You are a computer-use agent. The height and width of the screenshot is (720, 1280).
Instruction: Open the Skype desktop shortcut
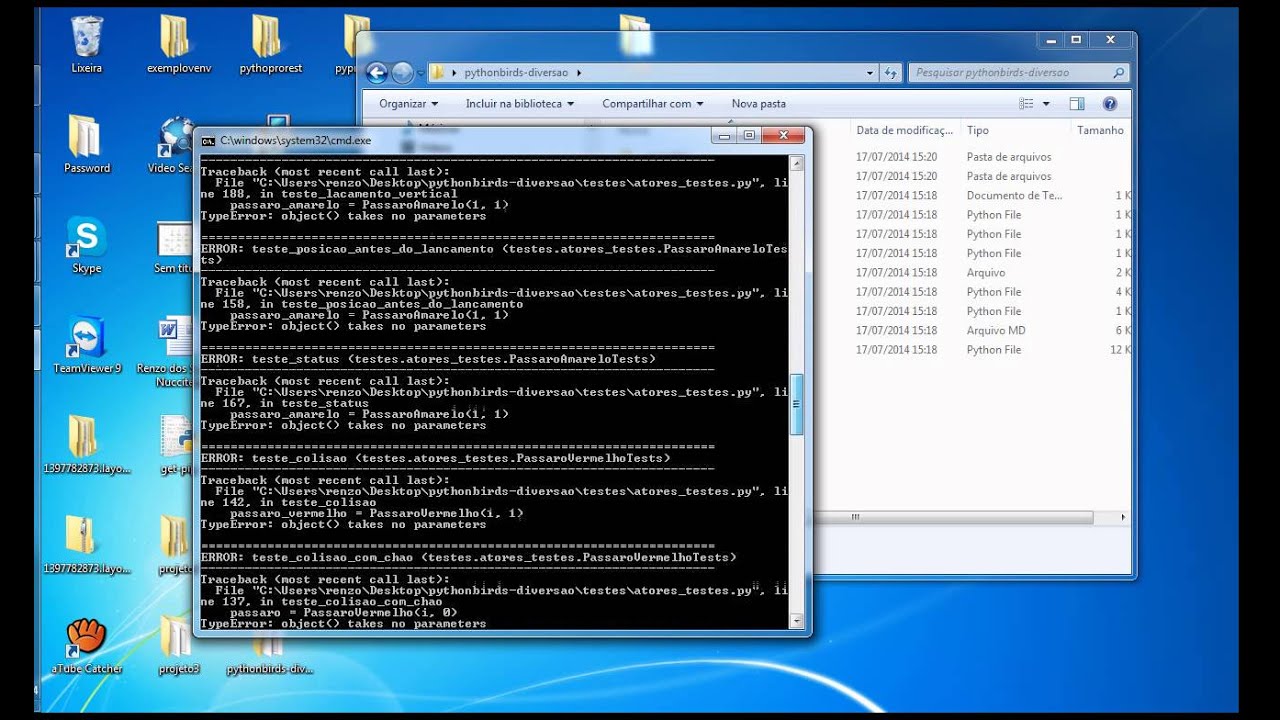click(x=87, y=246)
